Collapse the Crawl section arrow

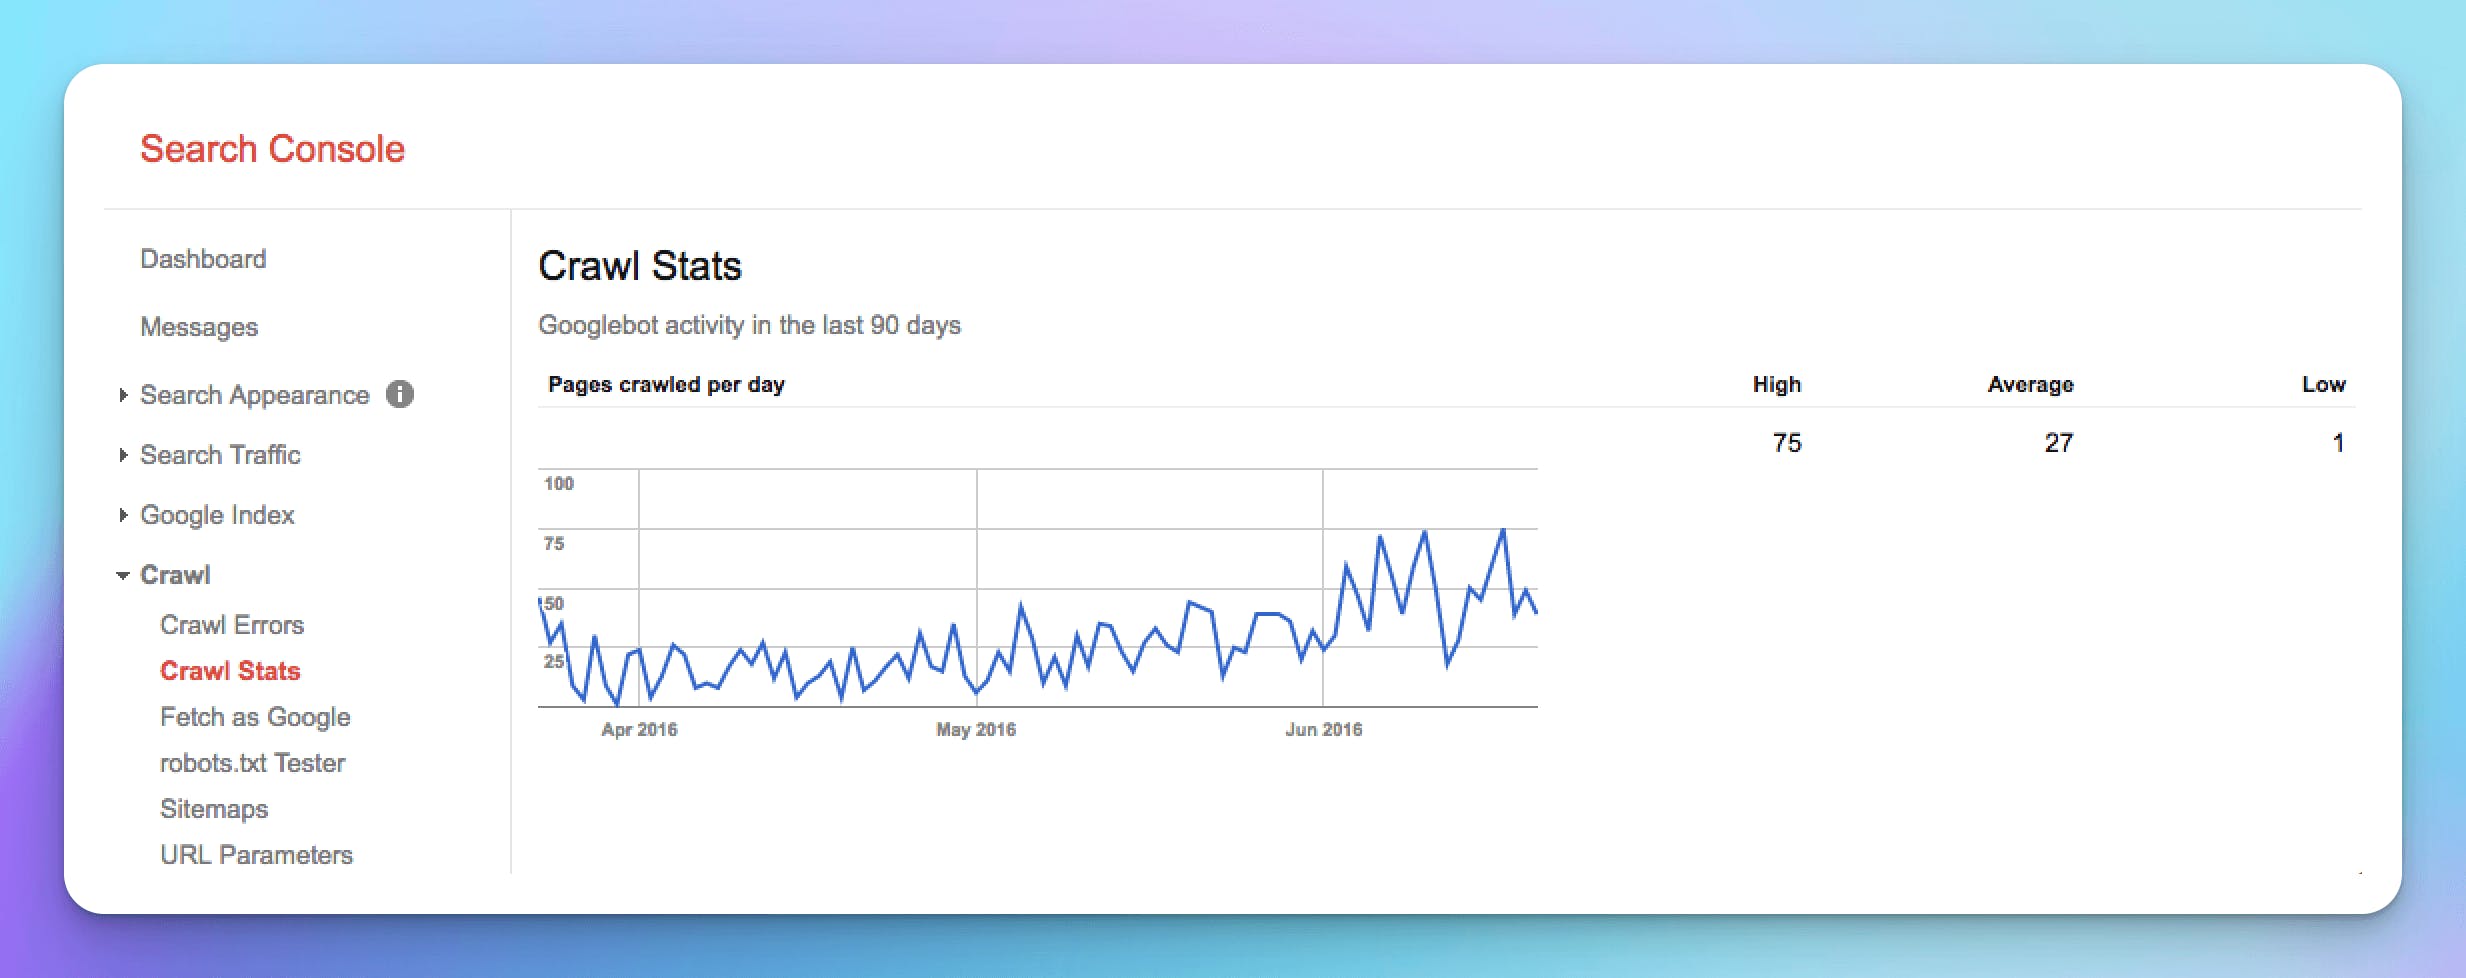click(x=123, y=575)
